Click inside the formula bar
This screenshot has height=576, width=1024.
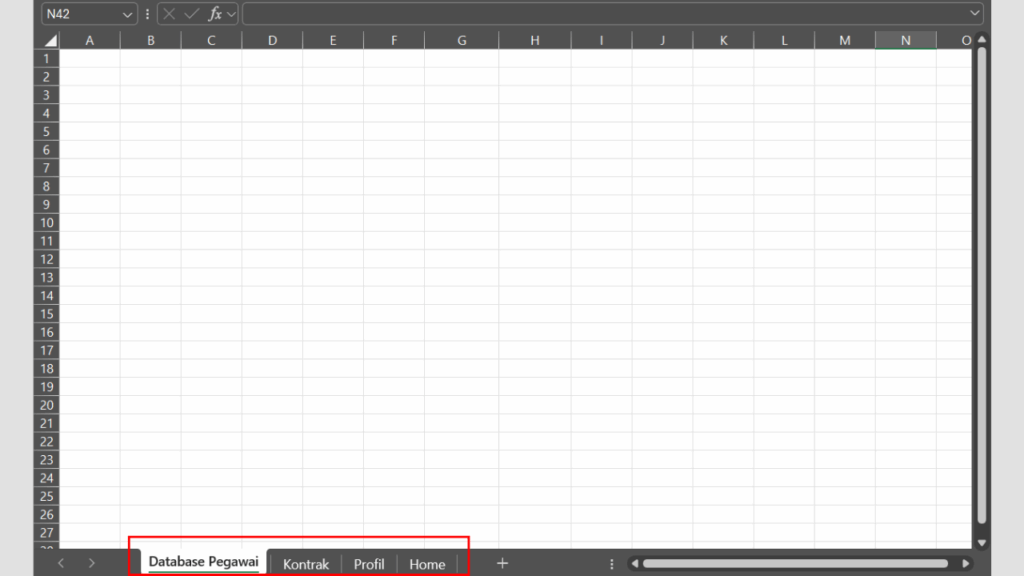click(x=600, y=14)
